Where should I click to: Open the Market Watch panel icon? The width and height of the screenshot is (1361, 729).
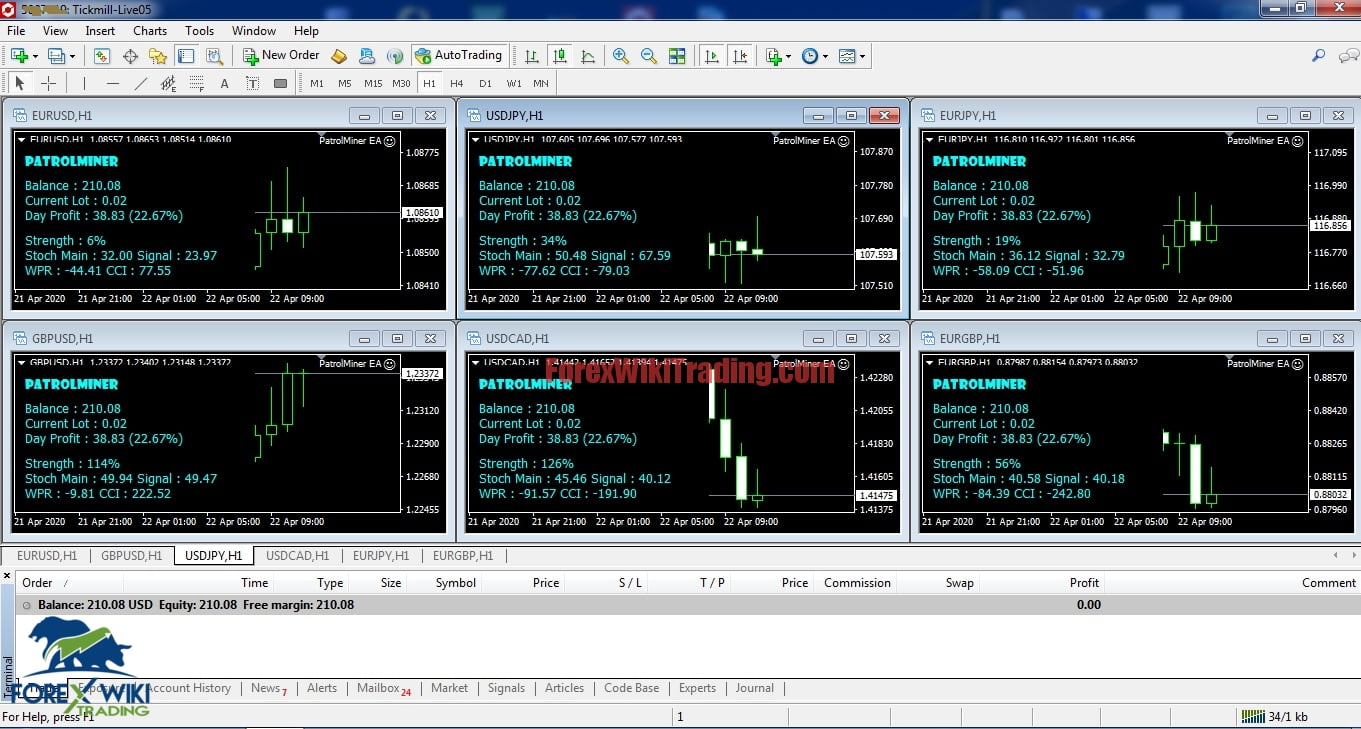101,56
